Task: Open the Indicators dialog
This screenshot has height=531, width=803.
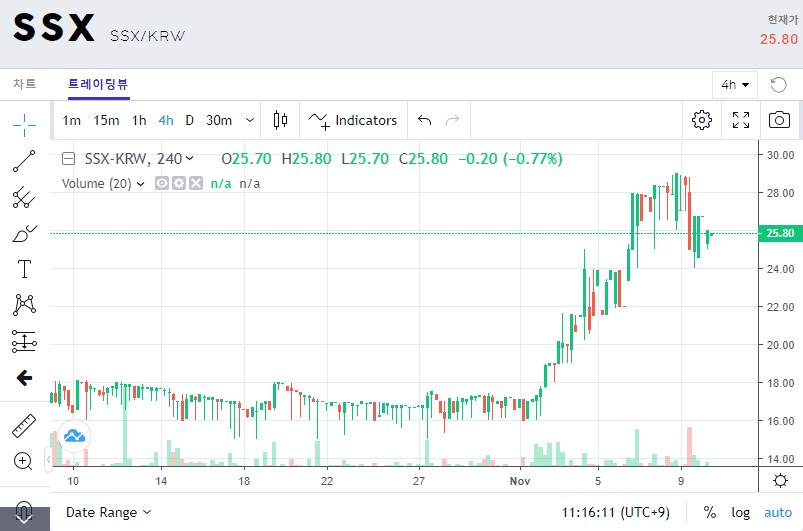Action: point(352,120)
